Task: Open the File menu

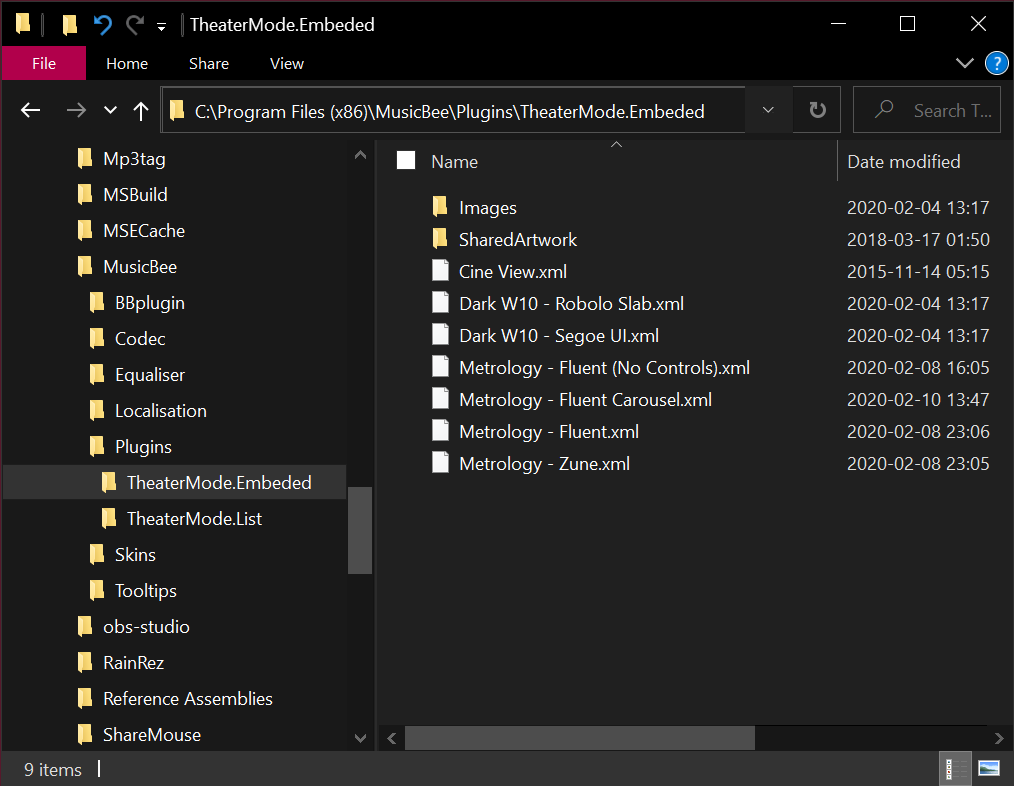Action: (x=44, y=63)
